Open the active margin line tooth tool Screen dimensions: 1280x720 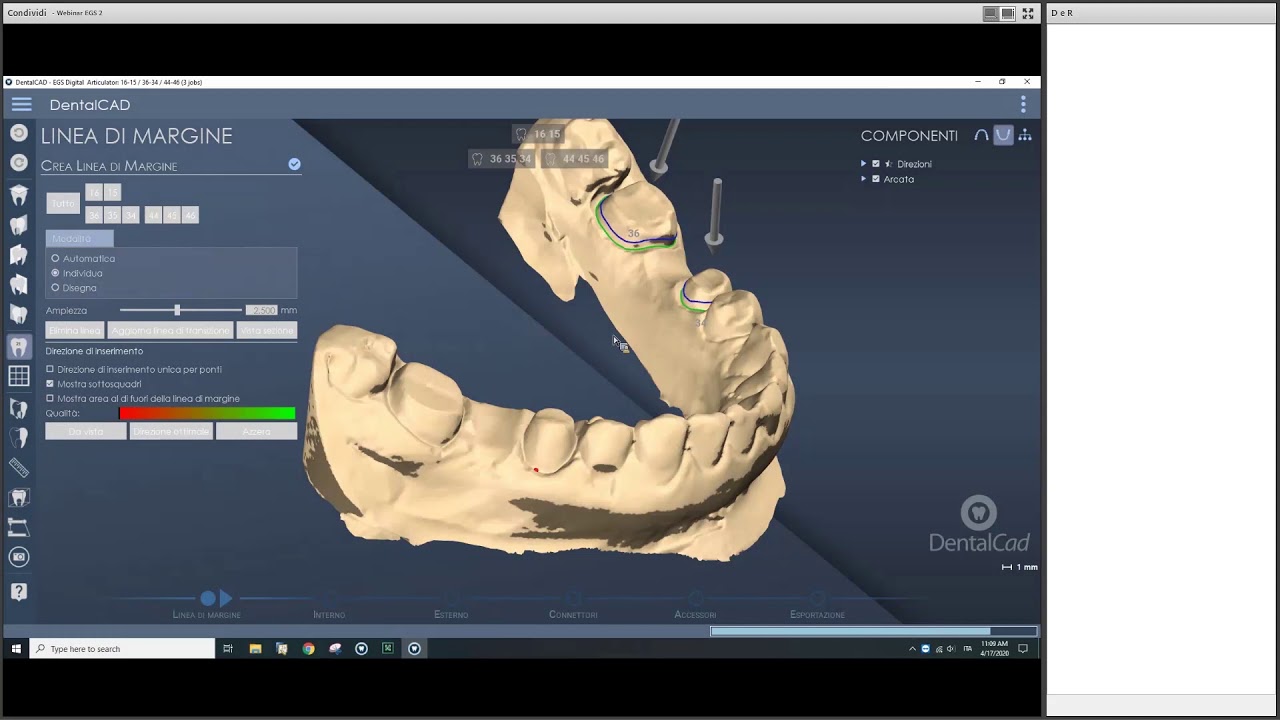[x=18, y=347]
